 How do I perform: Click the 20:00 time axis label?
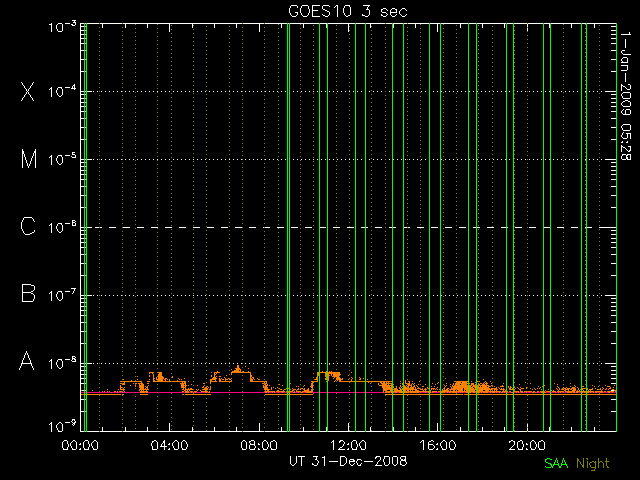click(x=527, y=444)
